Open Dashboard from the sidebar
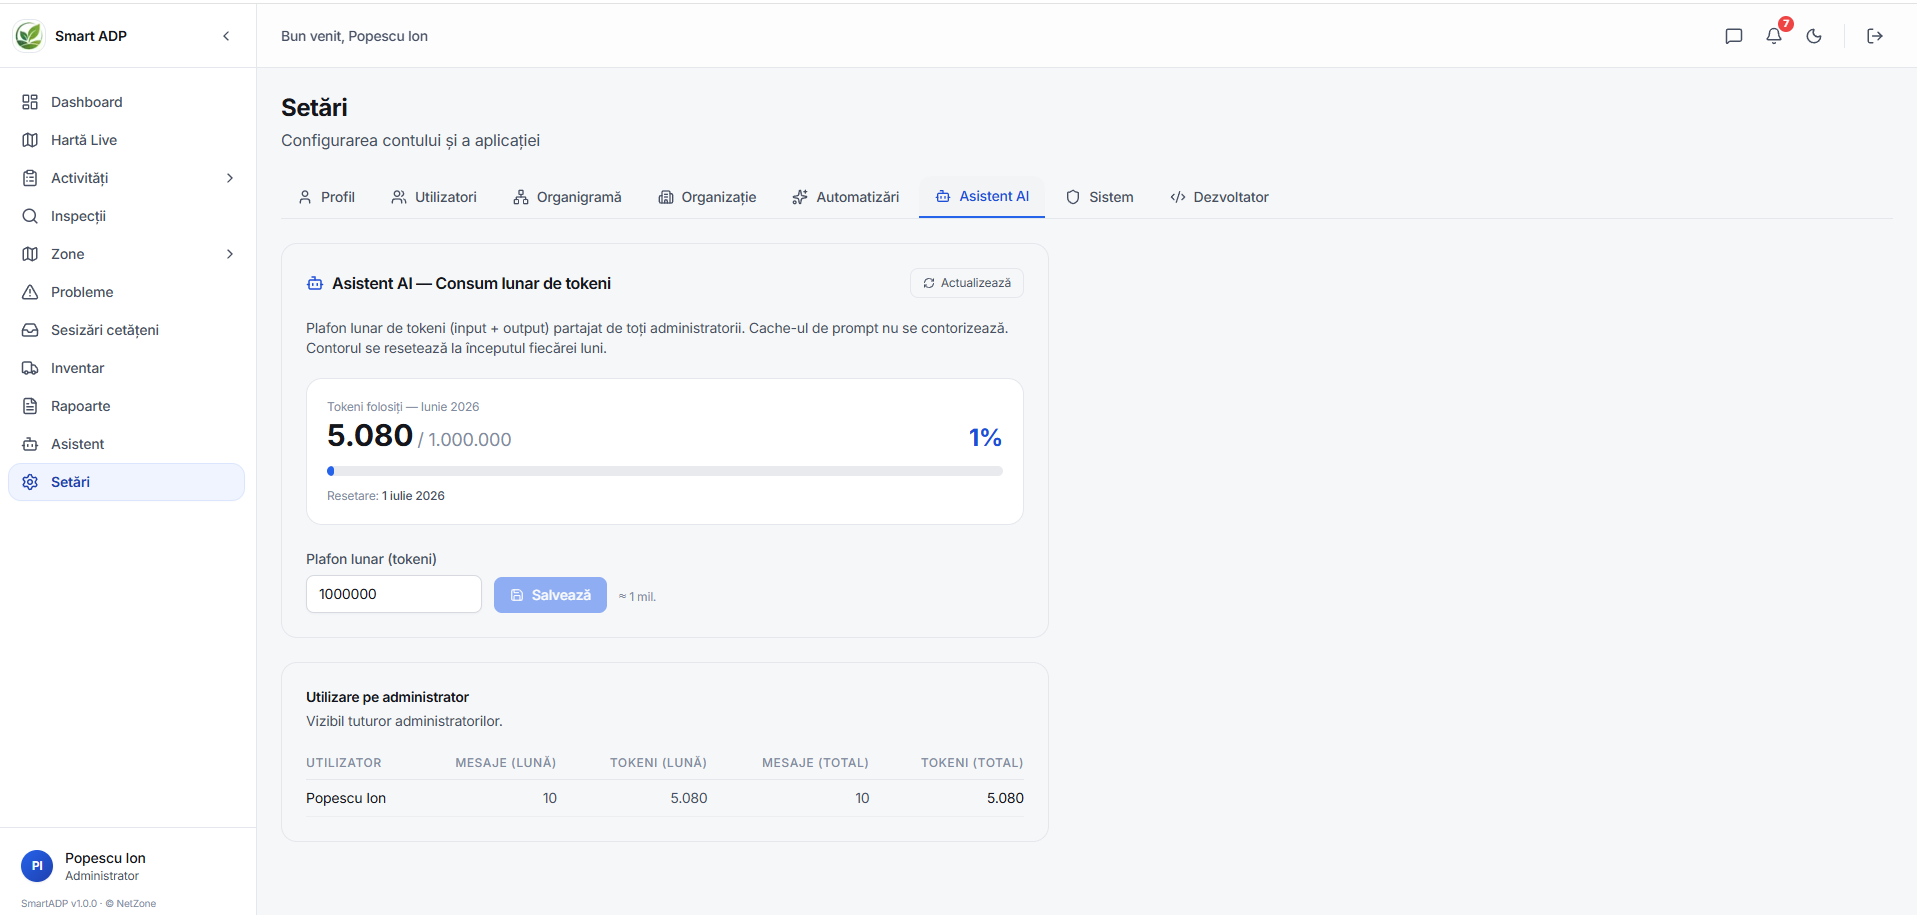Viewport: 1917px width, 915px height. 126,102
